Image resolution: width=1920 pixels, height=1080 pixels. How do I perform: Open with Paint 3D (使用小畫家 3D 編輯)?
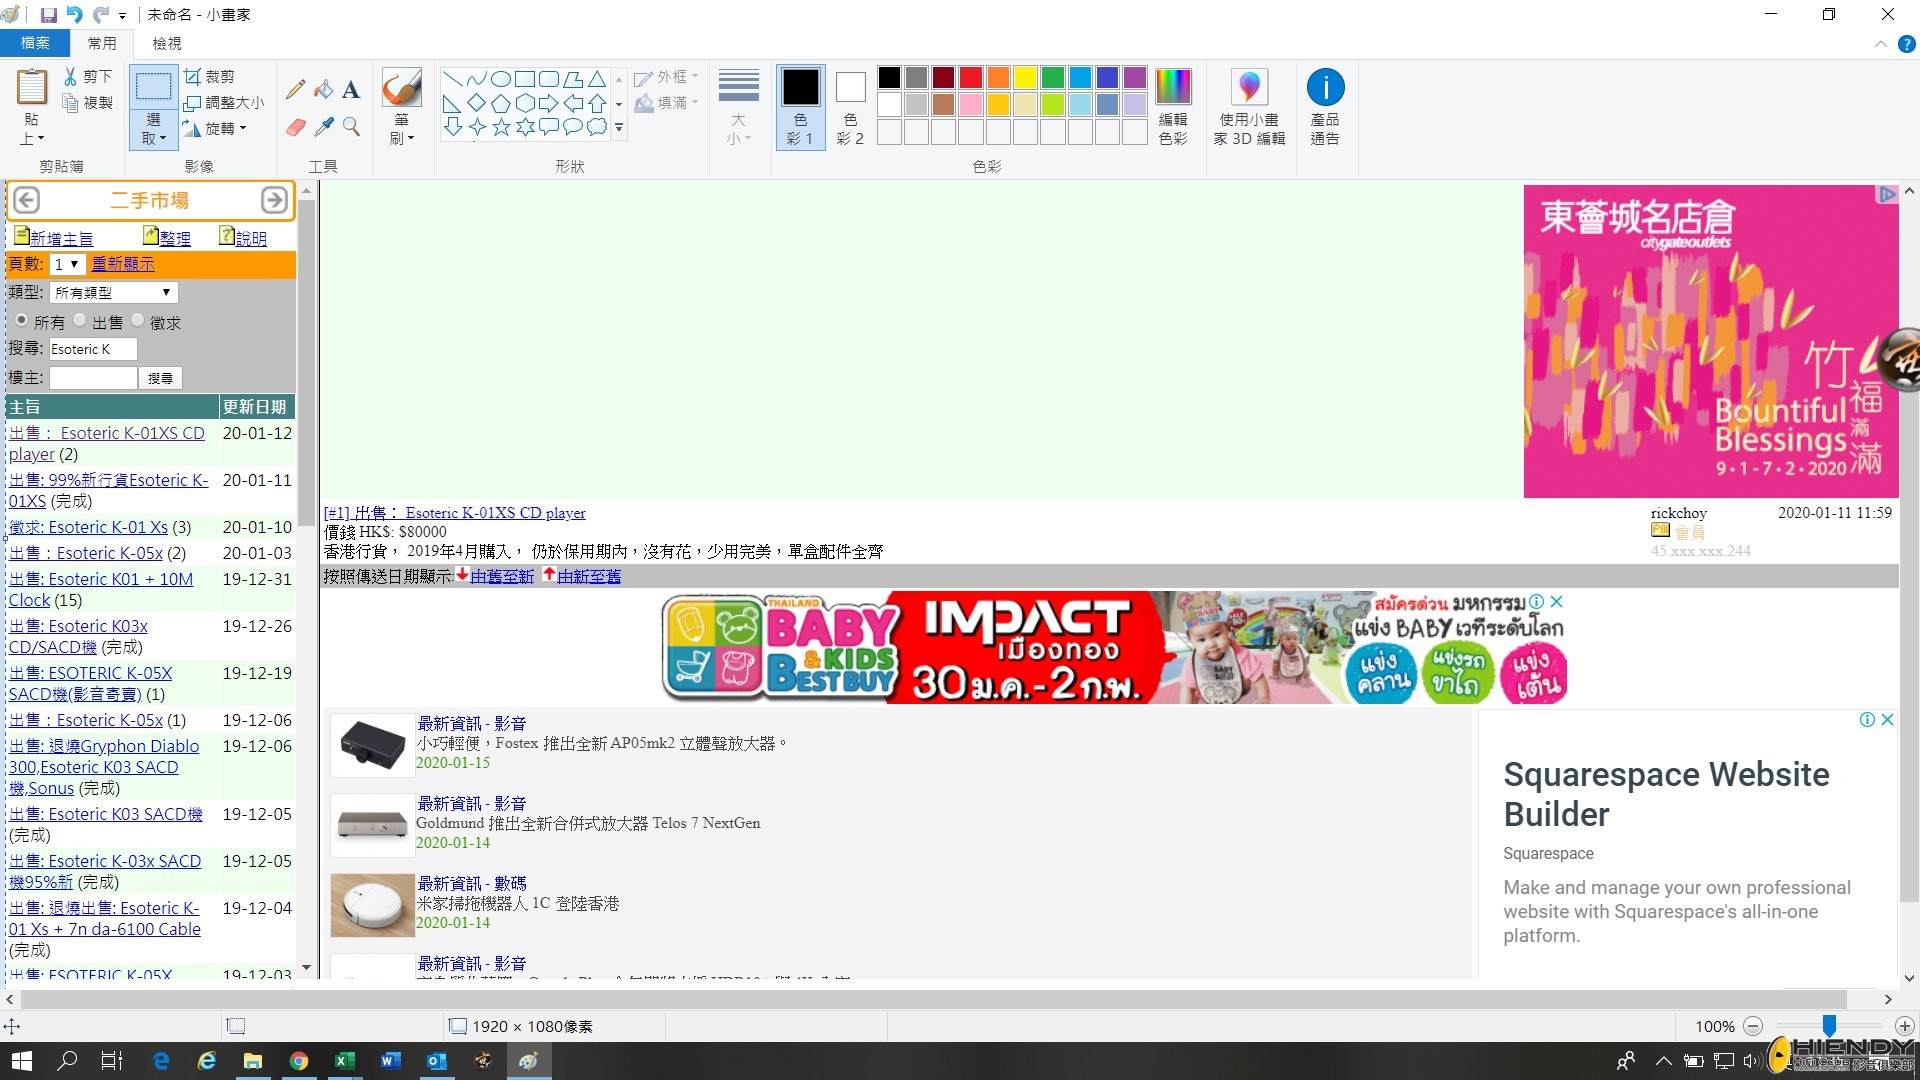click(x=1249, y=108)
